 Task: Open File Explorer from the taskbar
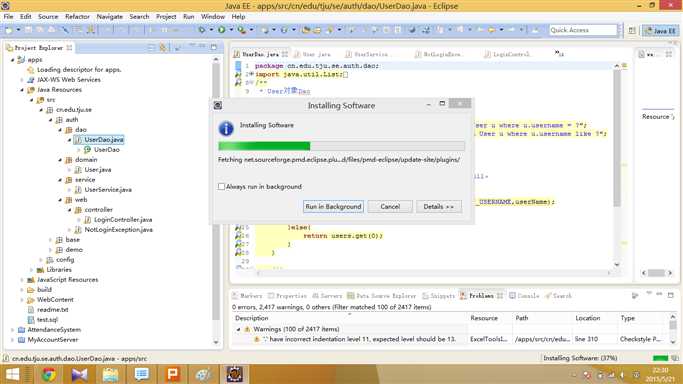(110, 374)
